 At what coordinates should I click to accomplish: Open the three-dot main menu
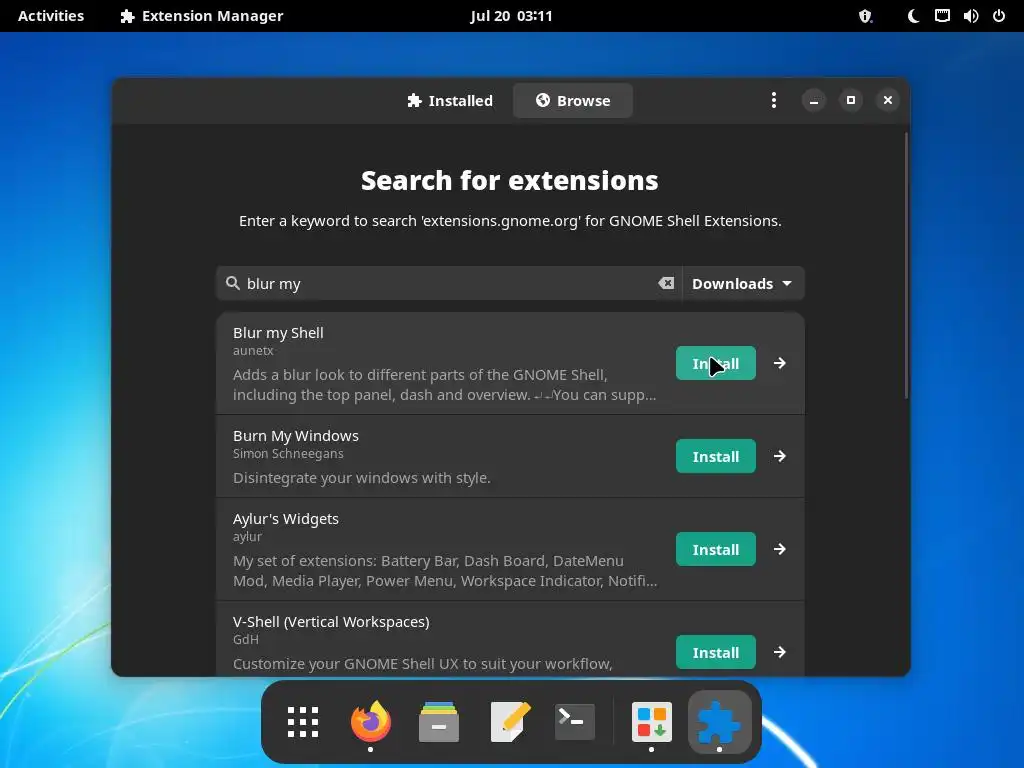tap(774, 100)
